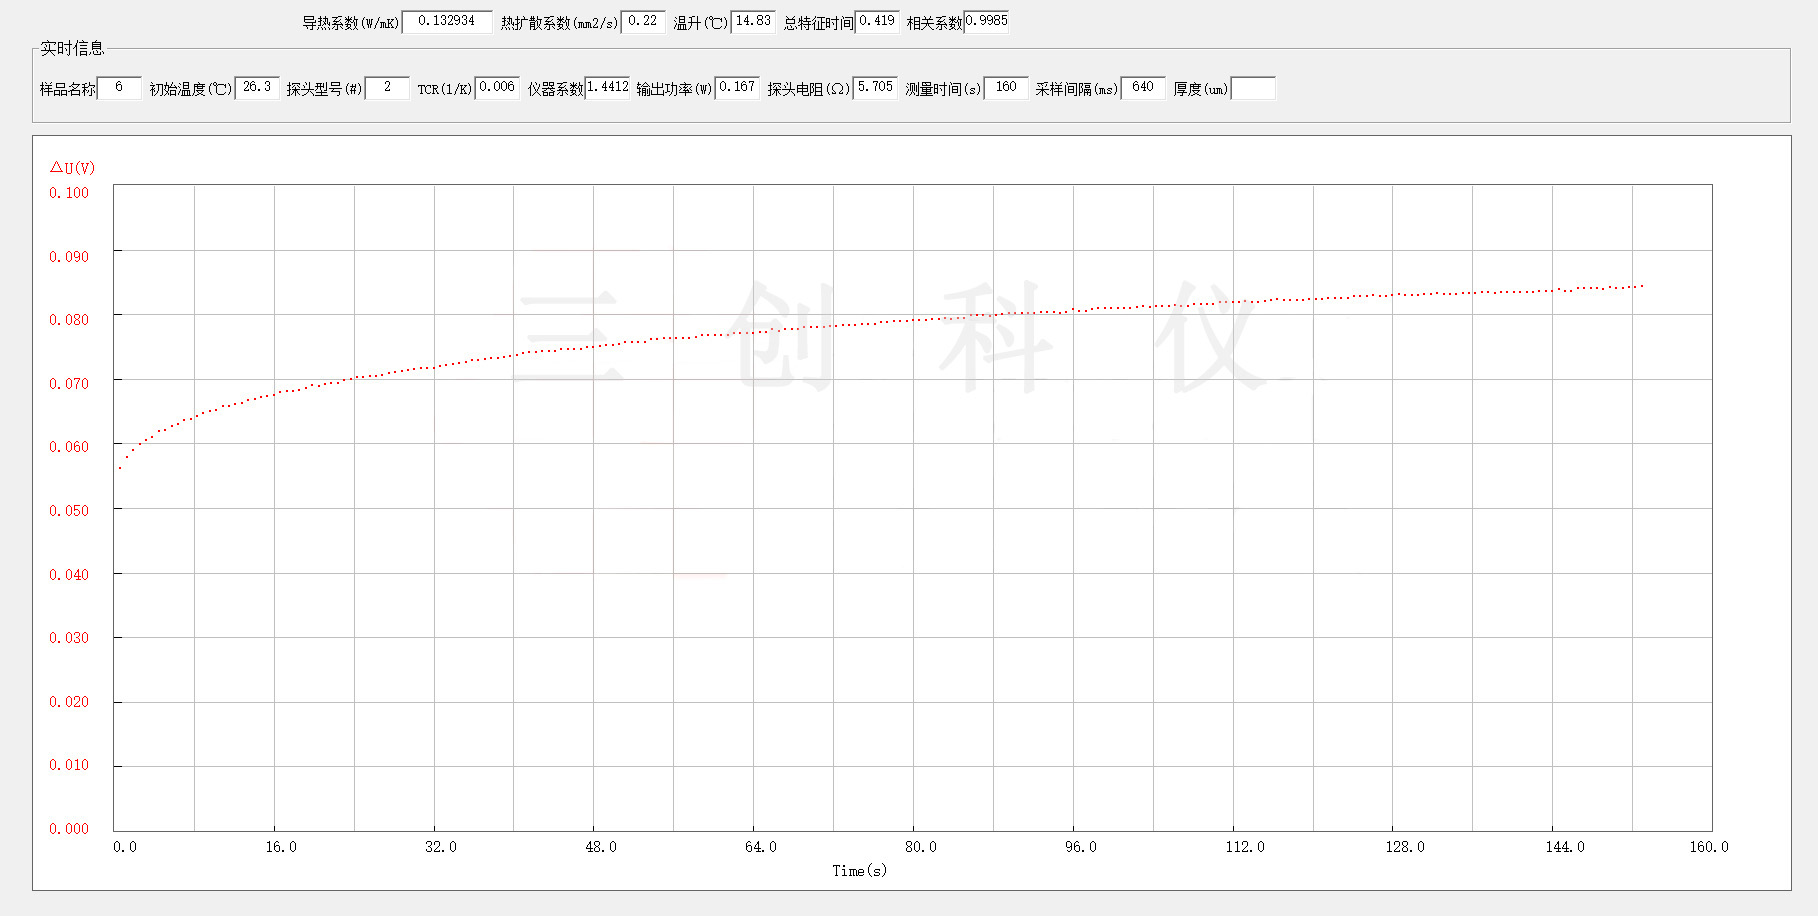The width and height of the screenshot is (1818, 916).
Task: Click the 探头电阻 (Ω) value box
Action: [875, 88]
